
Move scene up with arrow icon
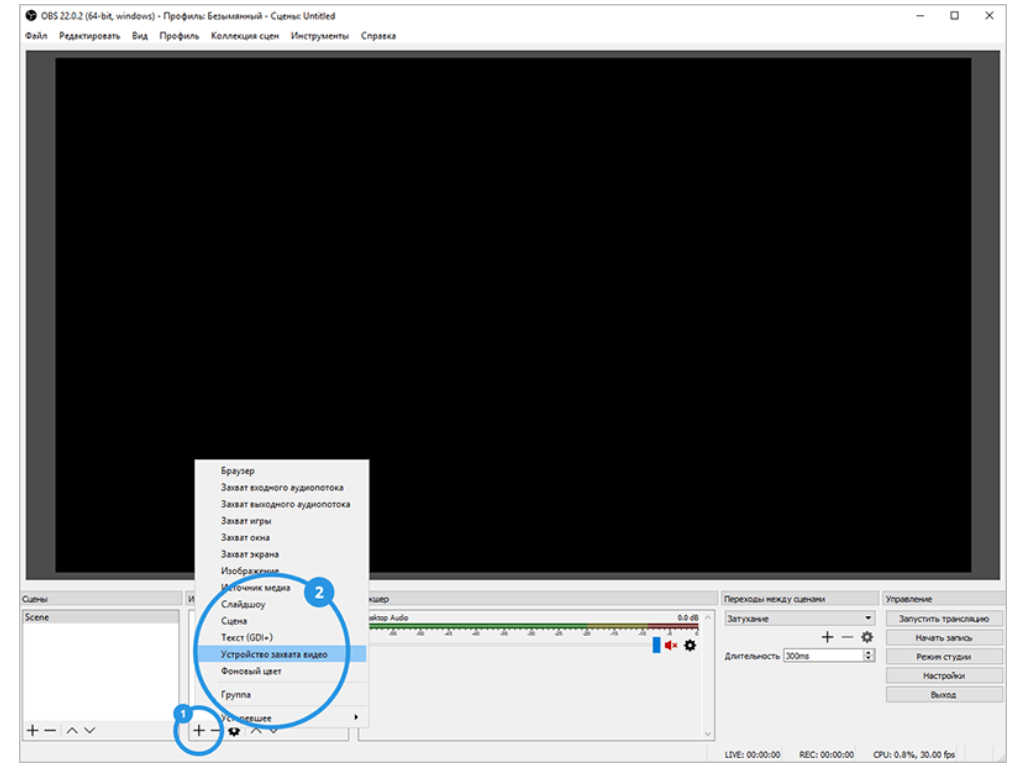point(72,731)
